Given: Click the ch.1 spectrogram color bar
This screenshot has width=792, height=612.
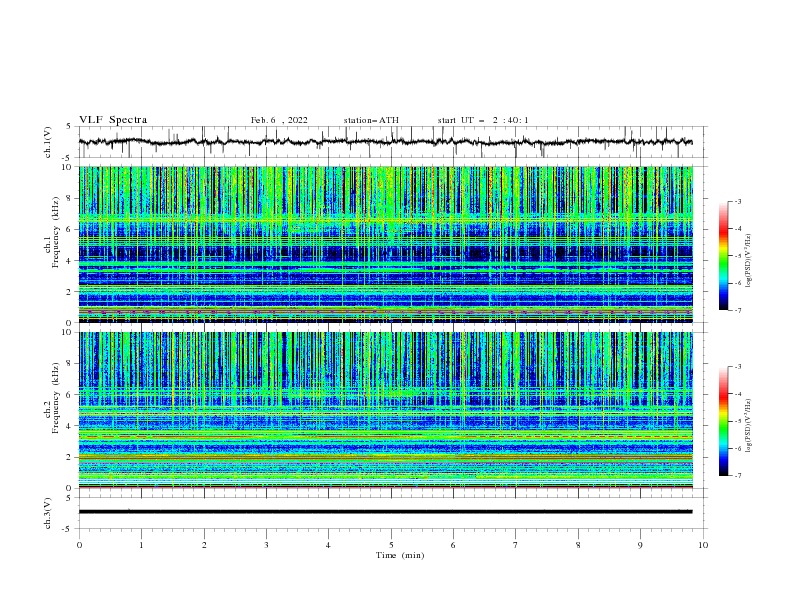Looking at the screenshot, I should pos(723,256).
